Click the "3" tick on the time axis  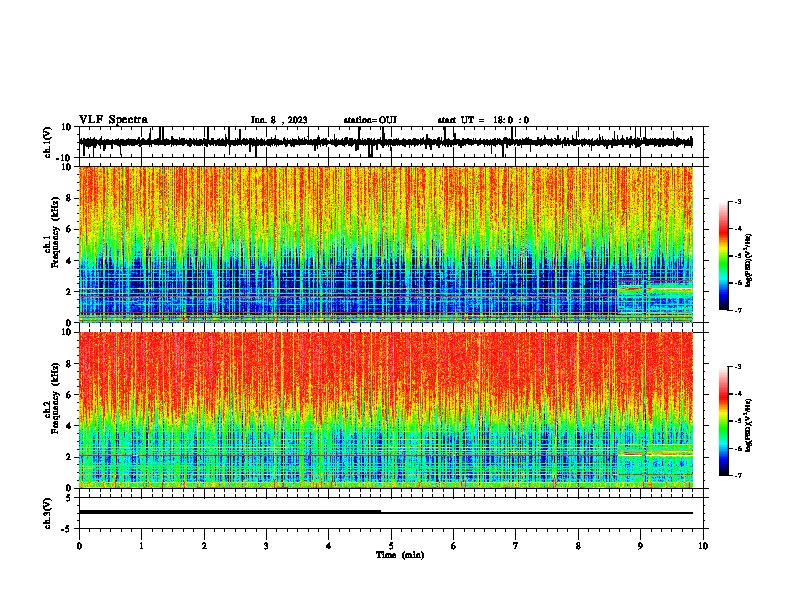[x=266, y=546]
